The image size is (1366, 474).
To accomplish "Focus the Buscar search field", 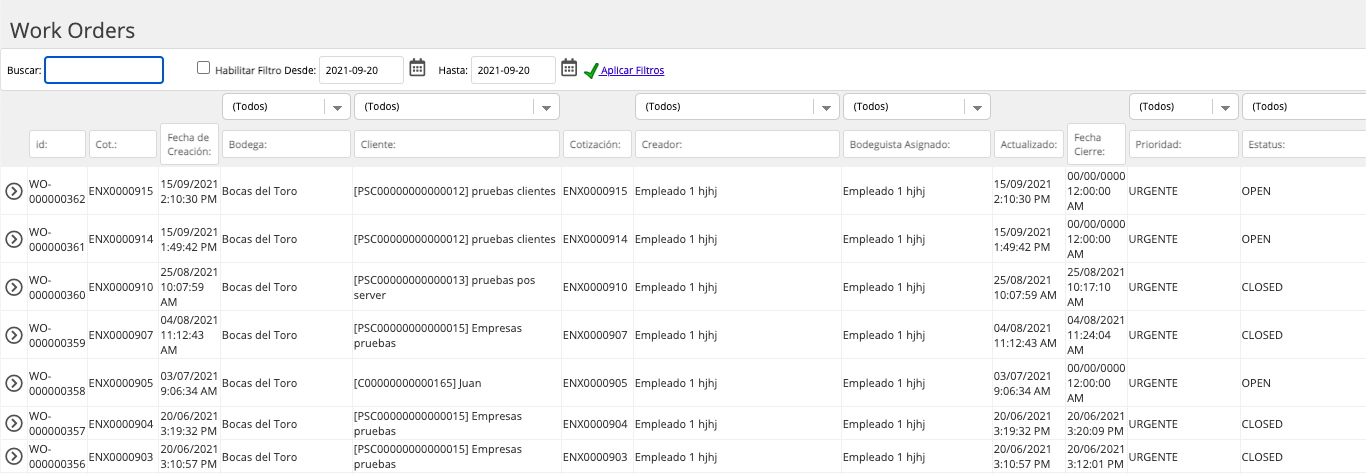I will click(x=104, y=70).
